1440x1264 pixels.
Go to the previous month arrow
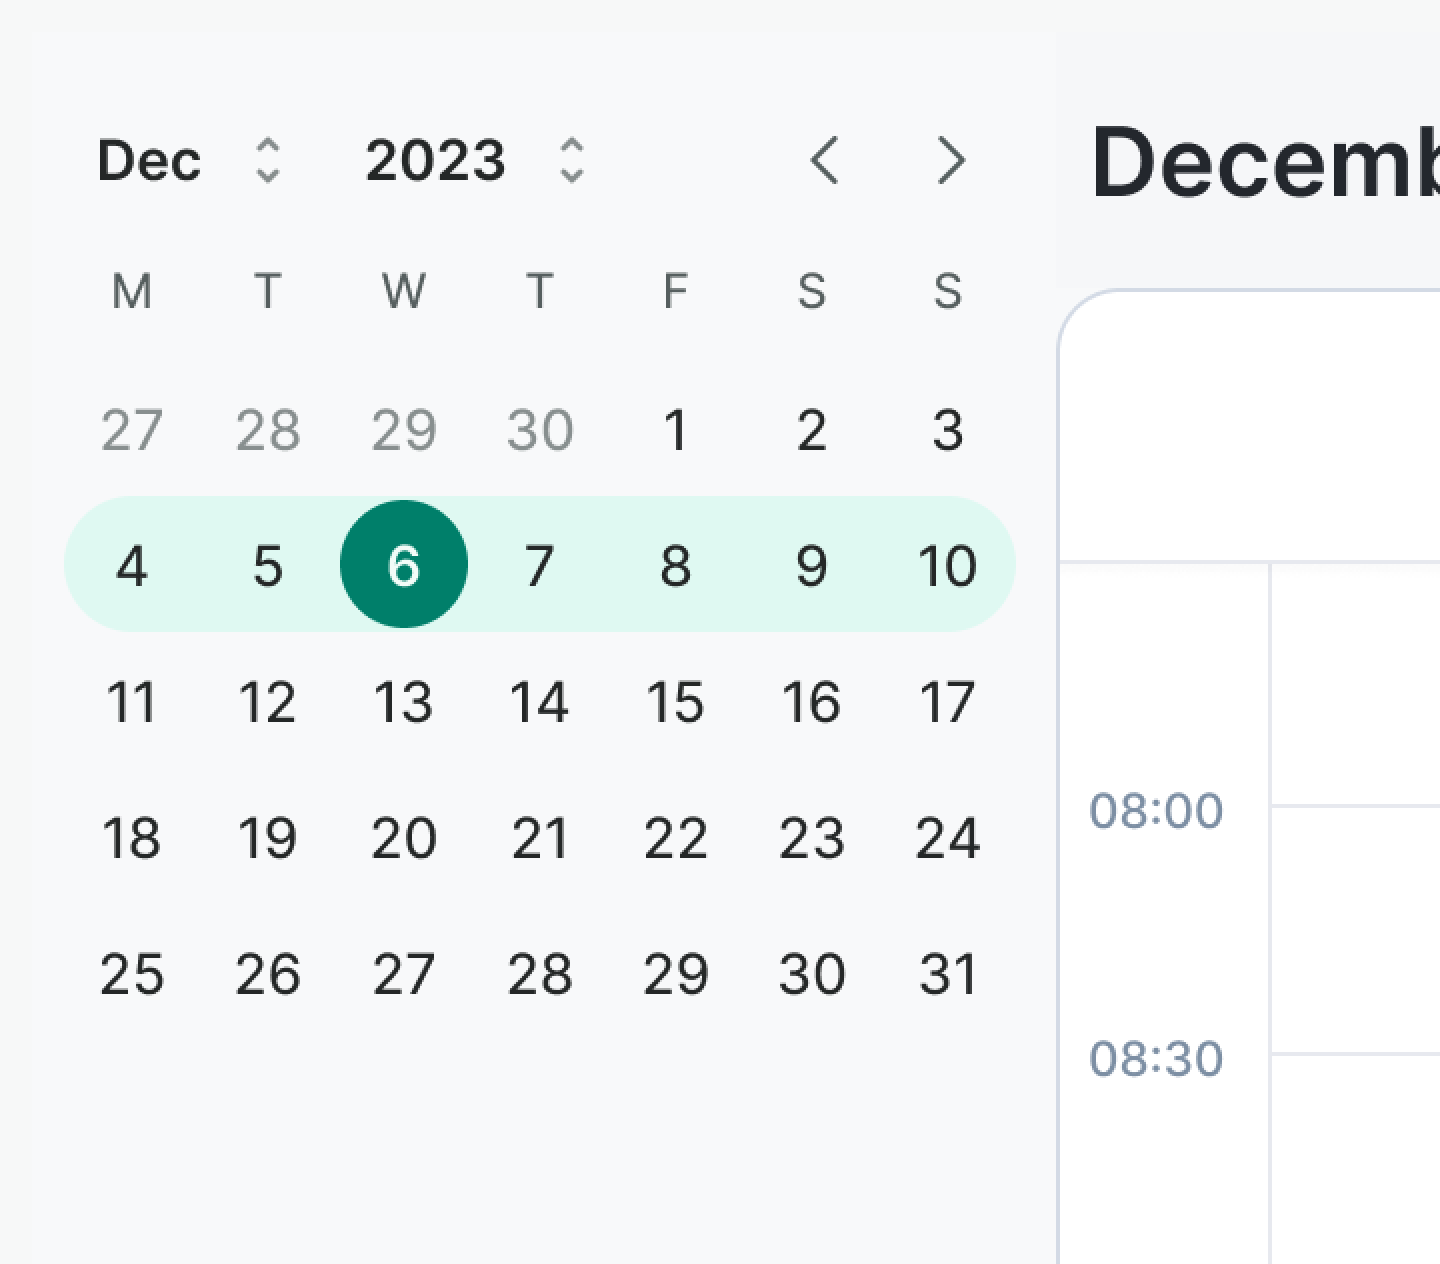pyautogui.click(x=825, y=160)
